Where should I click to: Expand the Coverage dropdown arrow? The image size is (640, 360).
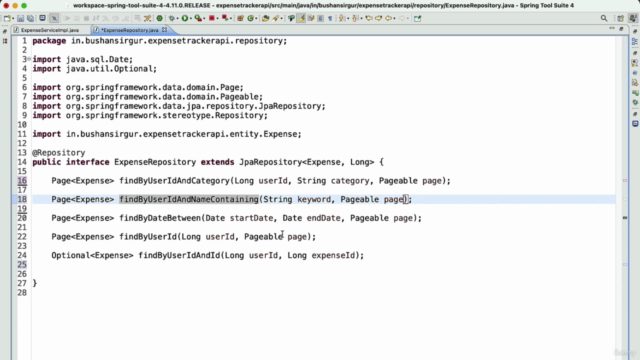point(204,18)
